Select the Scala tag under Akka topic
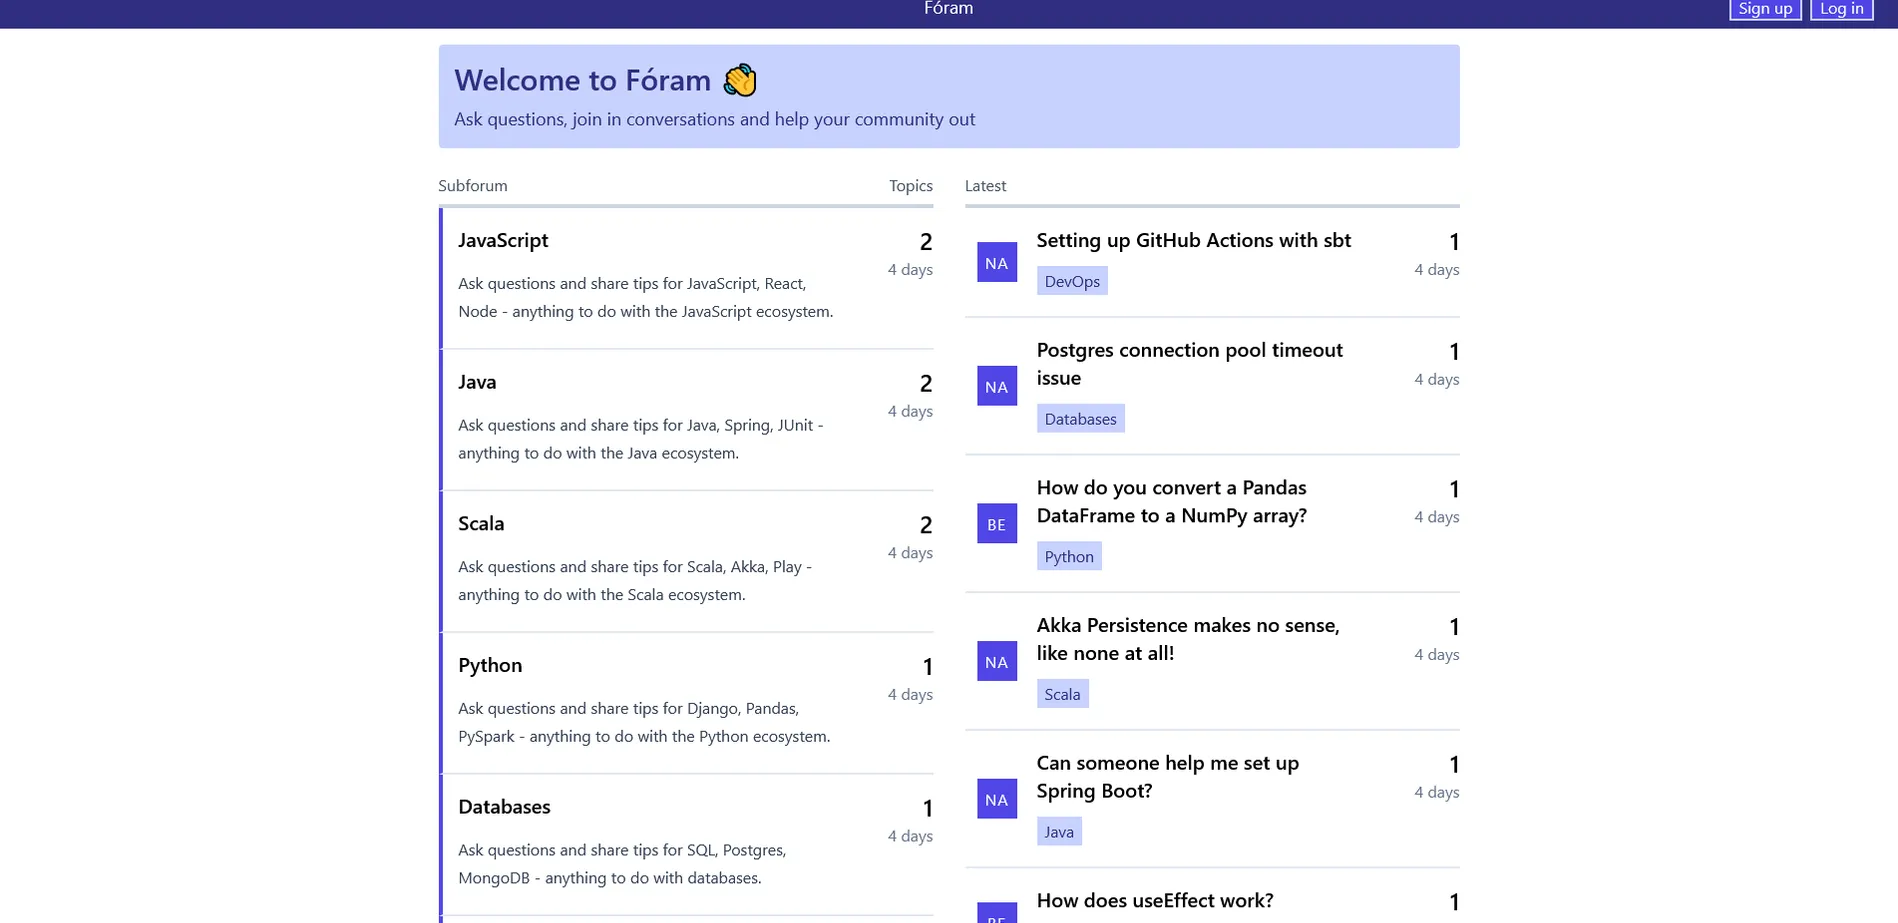This screenshot has height=923, width=1898. (x=1062, y=693)
